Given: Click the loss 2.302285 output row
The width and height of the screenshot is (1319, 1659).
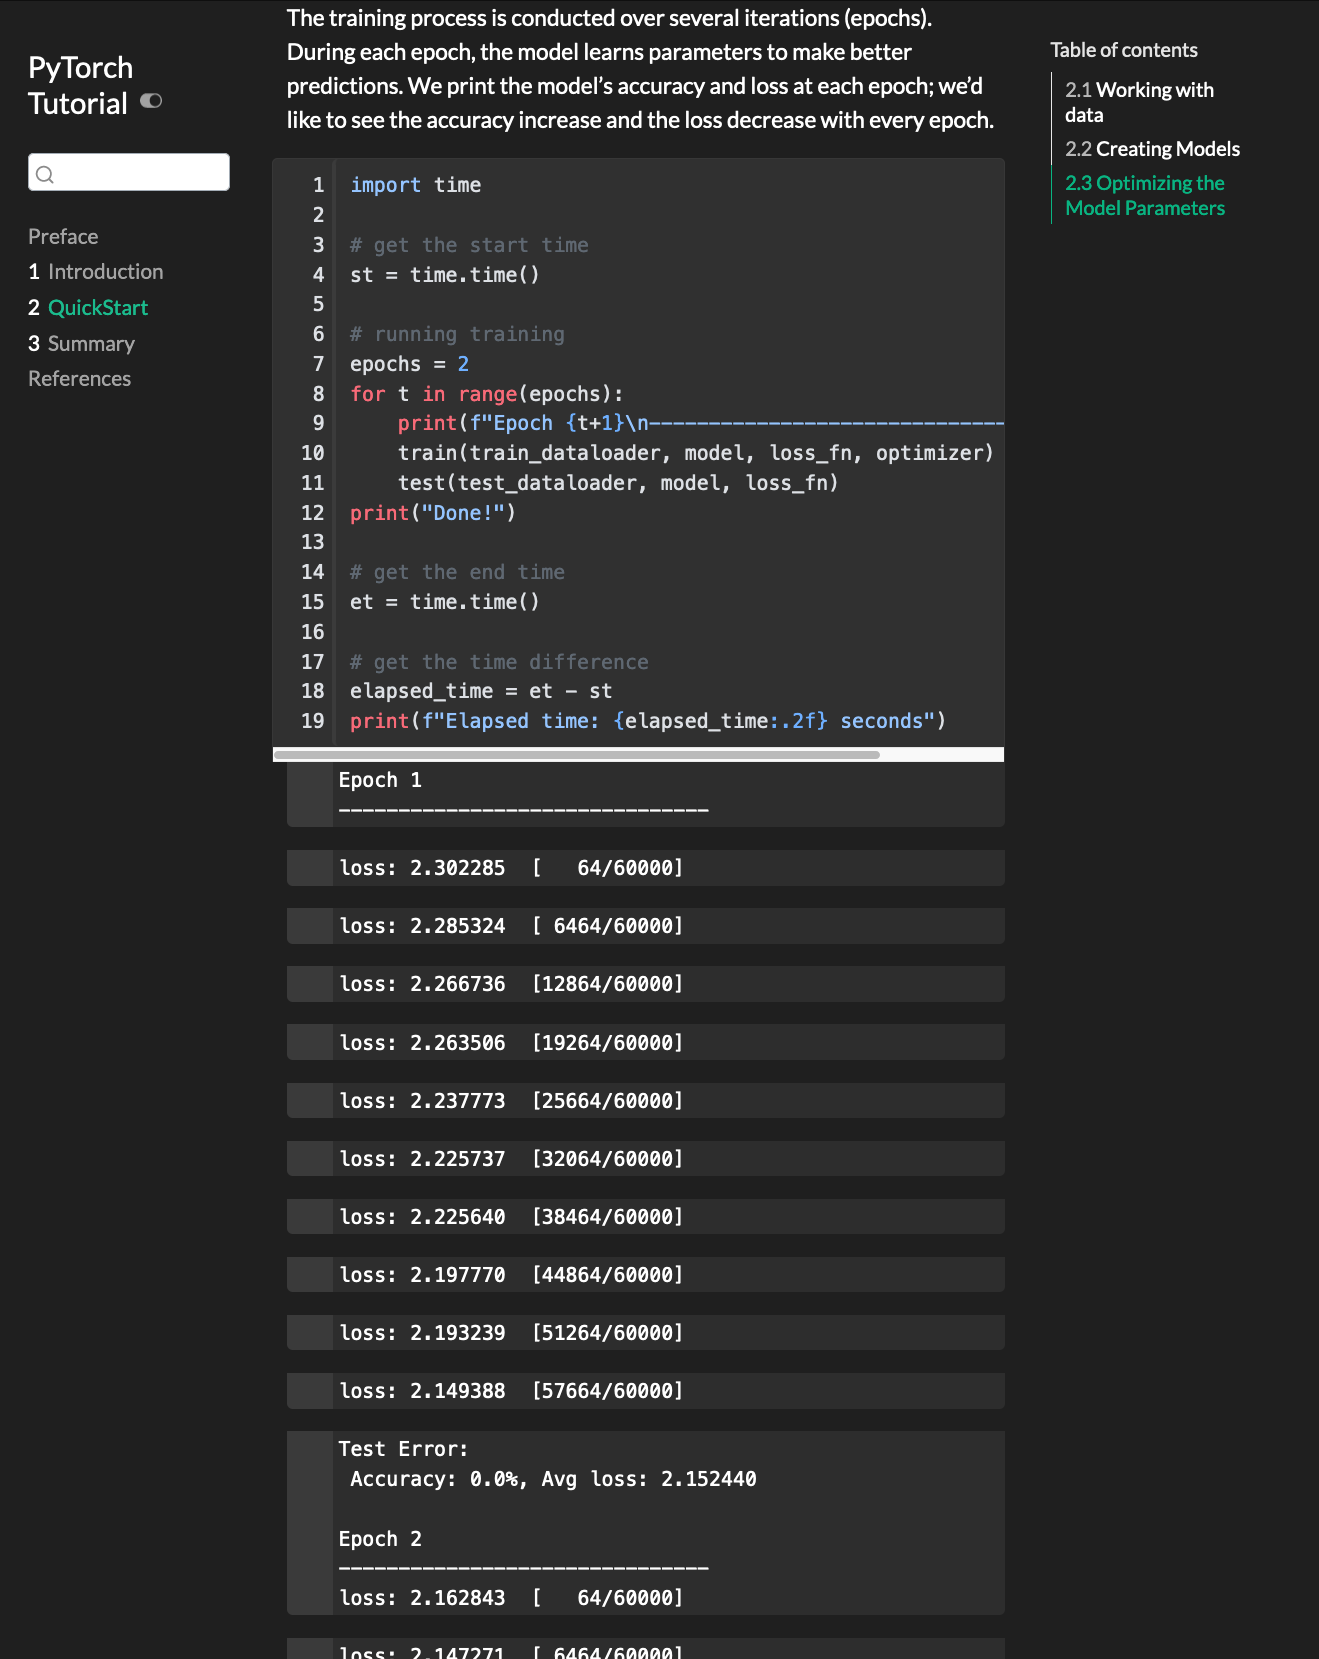Looking at the screenshot, I should click(x=511, y=868).
